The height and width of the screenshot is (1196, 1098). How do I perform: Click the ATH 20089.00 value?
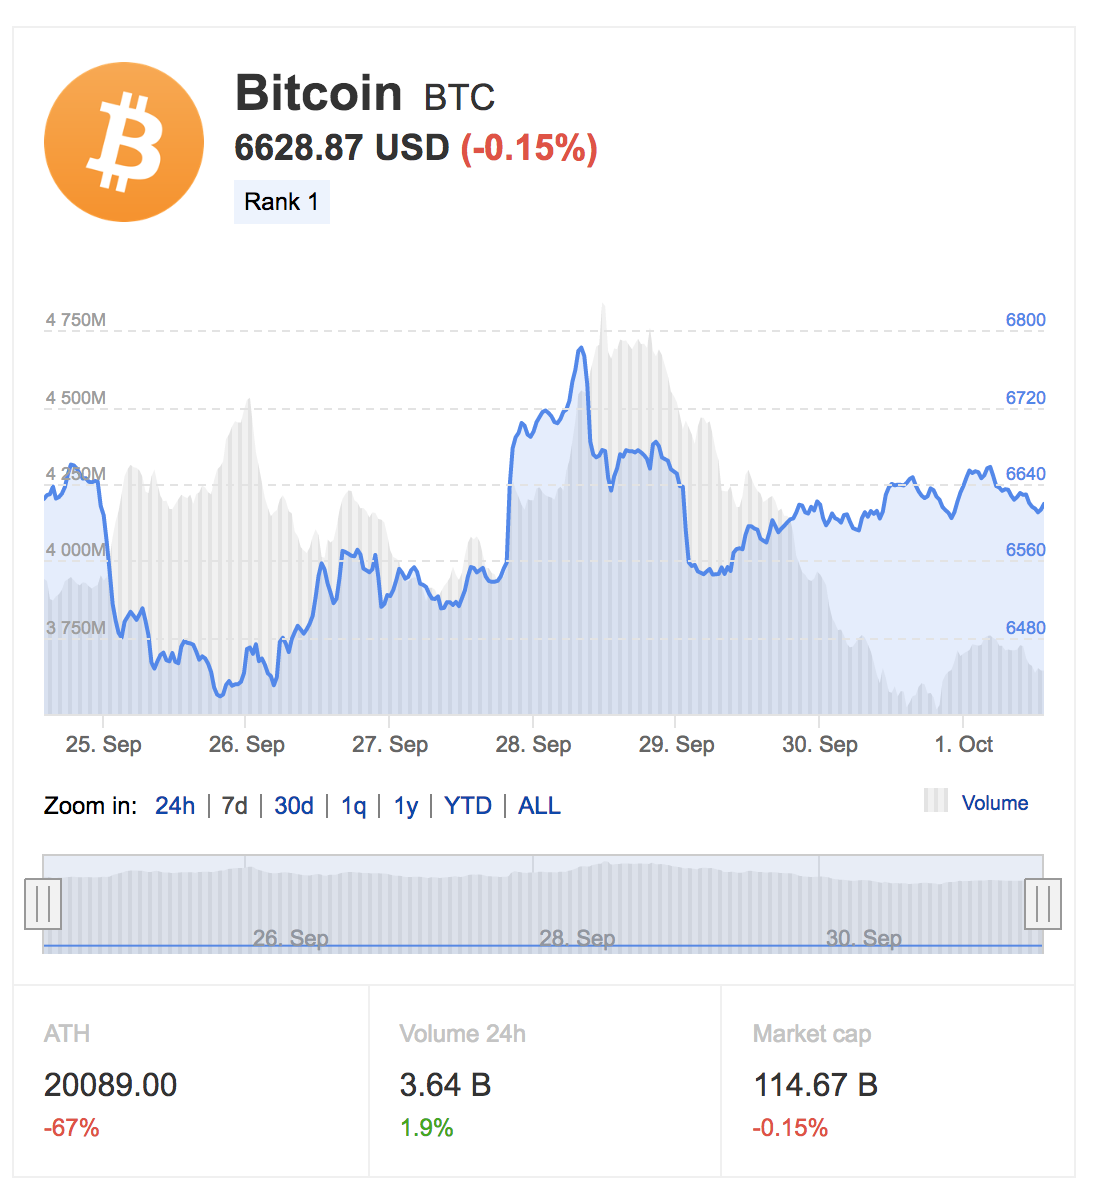(x=111, y=1085)
